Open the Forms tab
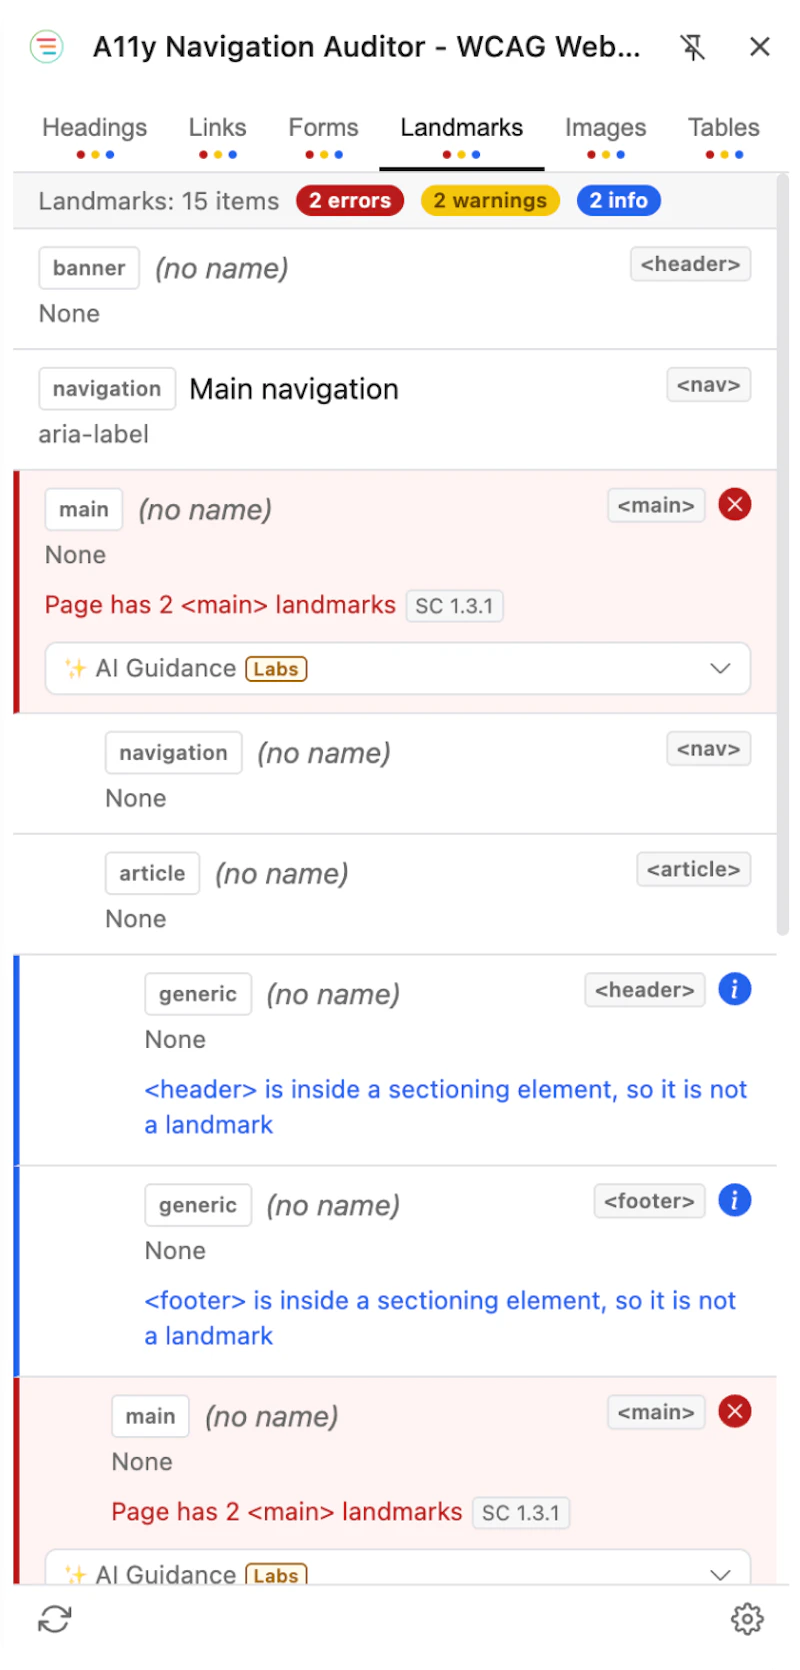This screenshot has width=800, height=1670. 323,137
